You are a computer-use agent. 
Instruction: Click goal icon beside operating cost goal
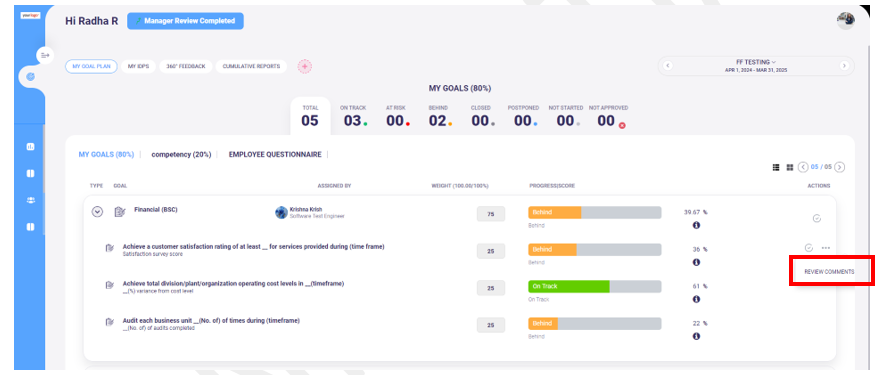(x=110, y=285)
